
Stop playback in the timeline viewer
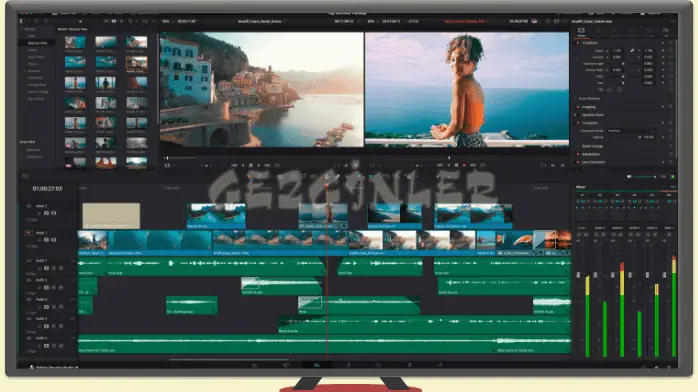456,165
